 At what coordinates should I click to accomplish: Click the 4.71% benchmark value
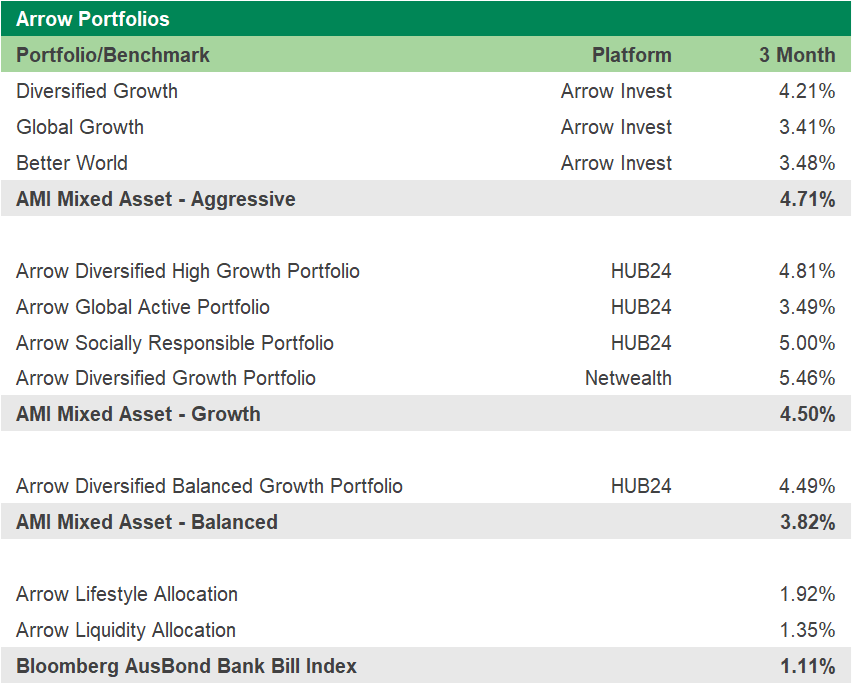click(x=807, y=199)
